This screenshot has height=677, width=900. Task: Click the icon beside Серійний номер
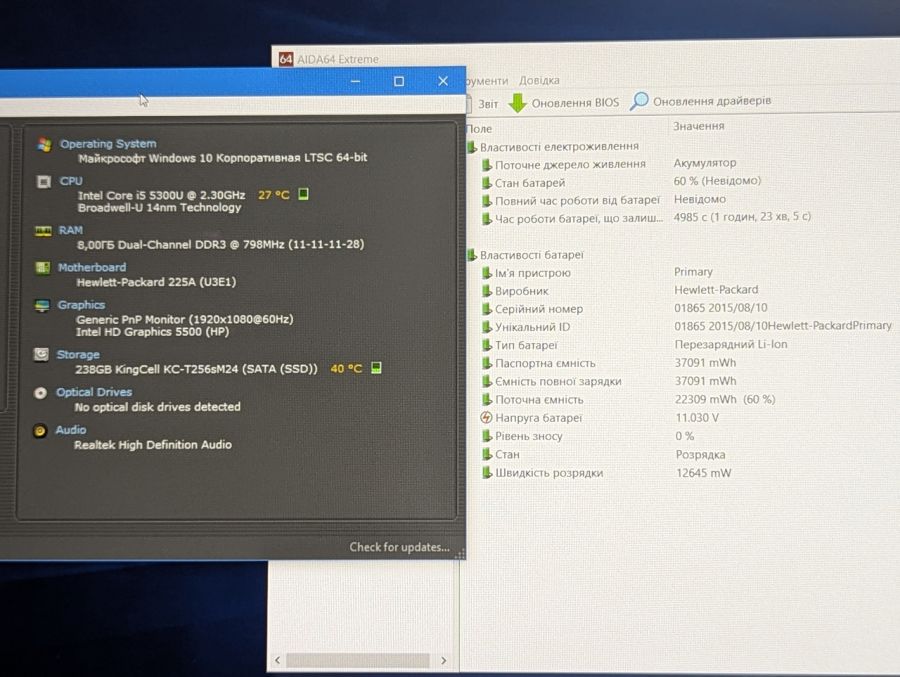(x=487, y=309)
